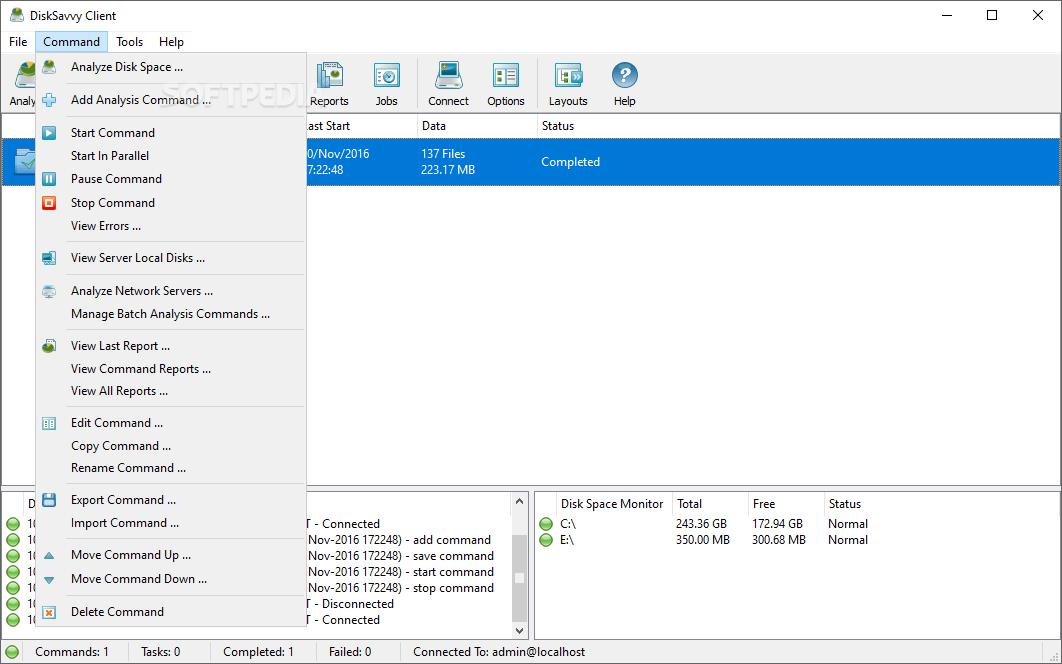The height and width of the screenshot is (664, 1062).
Task: Click the Add Analysis Command plus icon
Action: 49,100
